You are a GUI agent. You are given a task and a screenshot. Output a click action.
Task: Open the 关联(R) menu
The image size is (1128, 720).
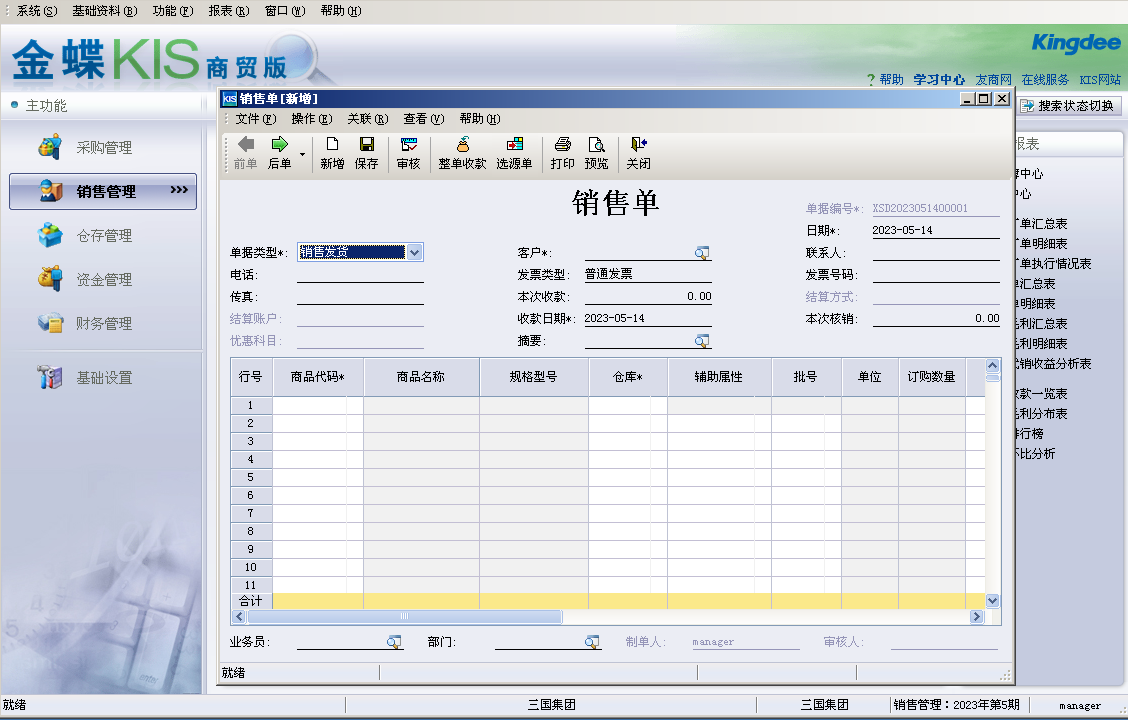(x=368, y=119)
